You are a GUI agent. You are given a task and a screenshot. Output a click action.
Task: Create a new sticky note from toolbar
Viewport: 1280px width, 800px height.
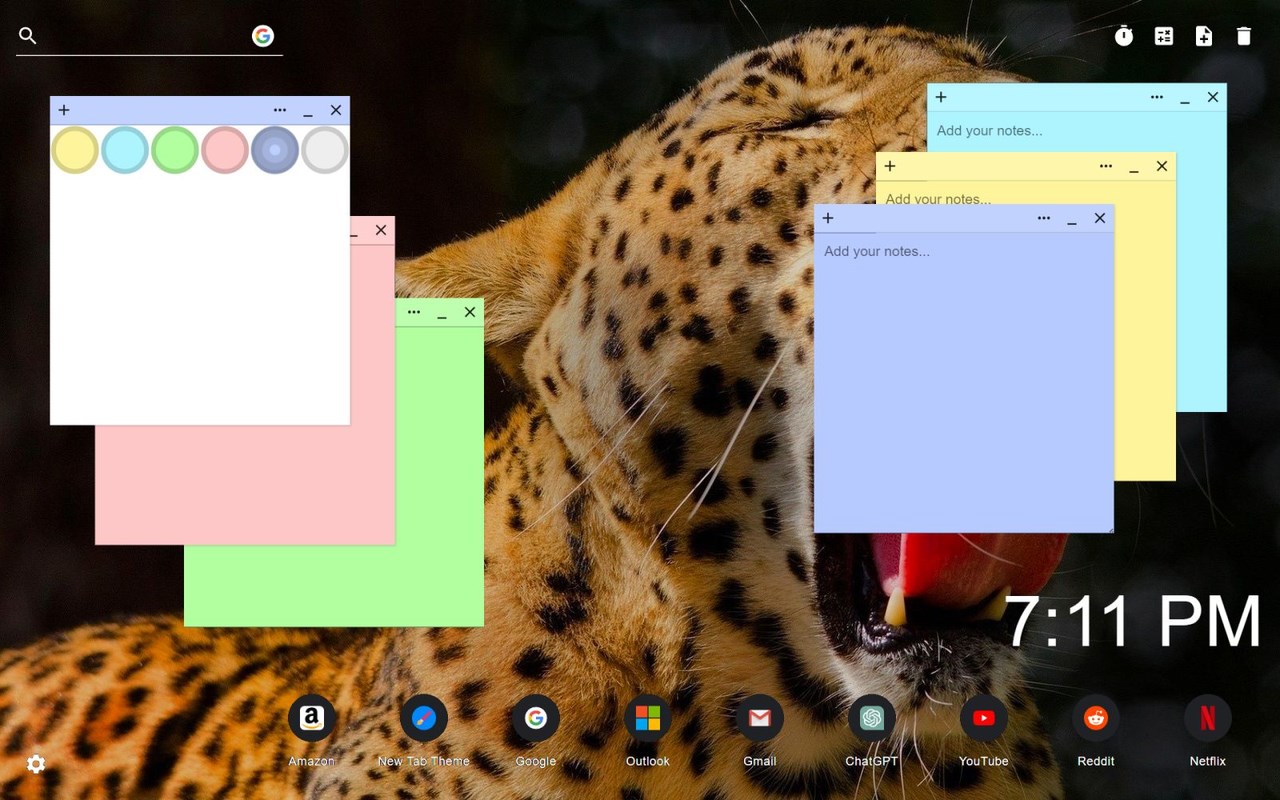coord(1204,36)
